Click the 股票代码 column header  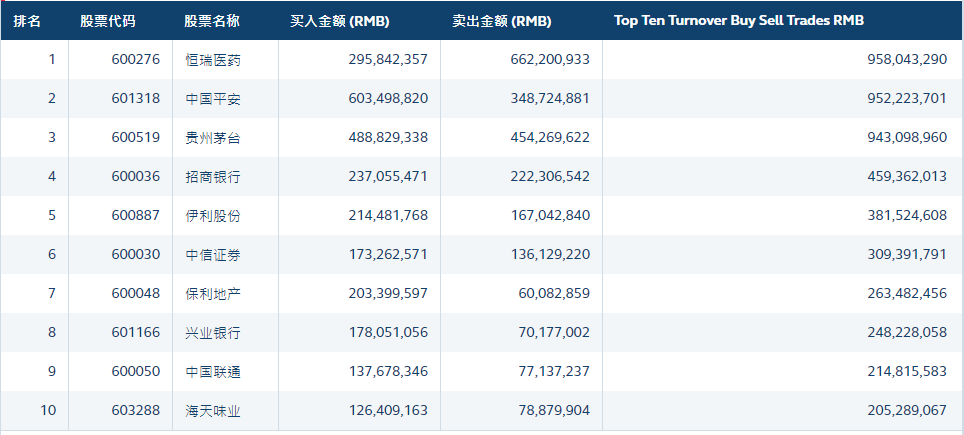pyautogui.click(x=107, y=21)
